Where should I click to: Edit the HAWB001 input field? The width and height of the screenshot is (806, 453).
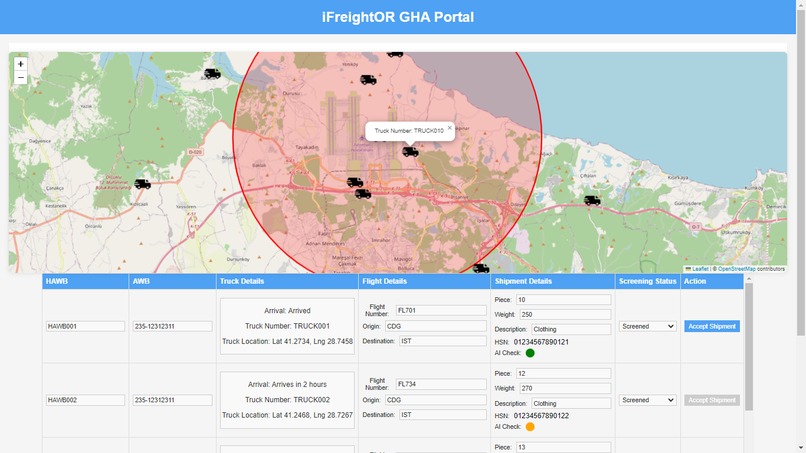coord(85,326)
